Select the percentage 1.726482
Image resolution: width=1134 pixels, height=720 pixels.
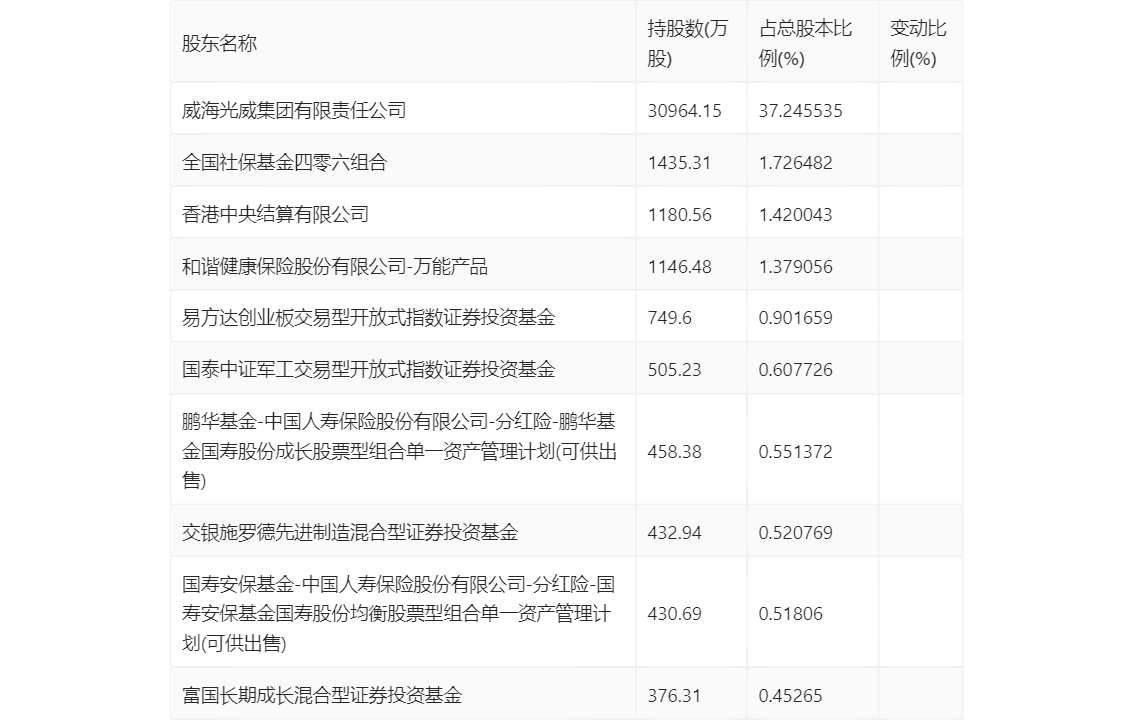796,163
